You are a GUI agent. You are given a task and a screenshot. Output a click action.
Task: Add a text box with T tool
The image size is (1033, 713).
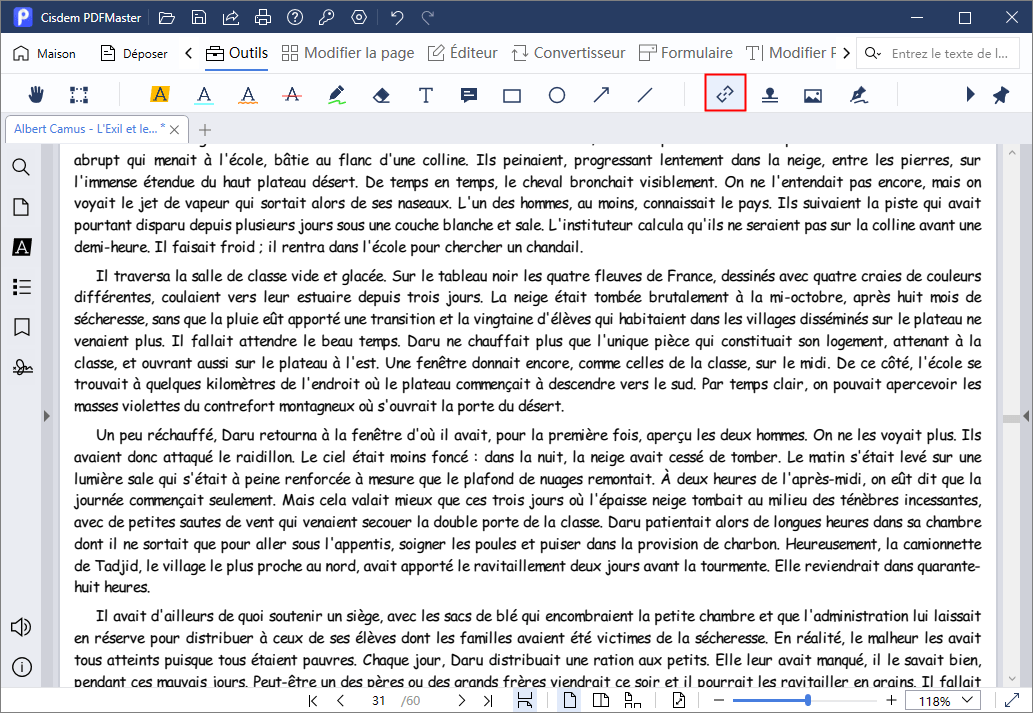pos(426,96)
